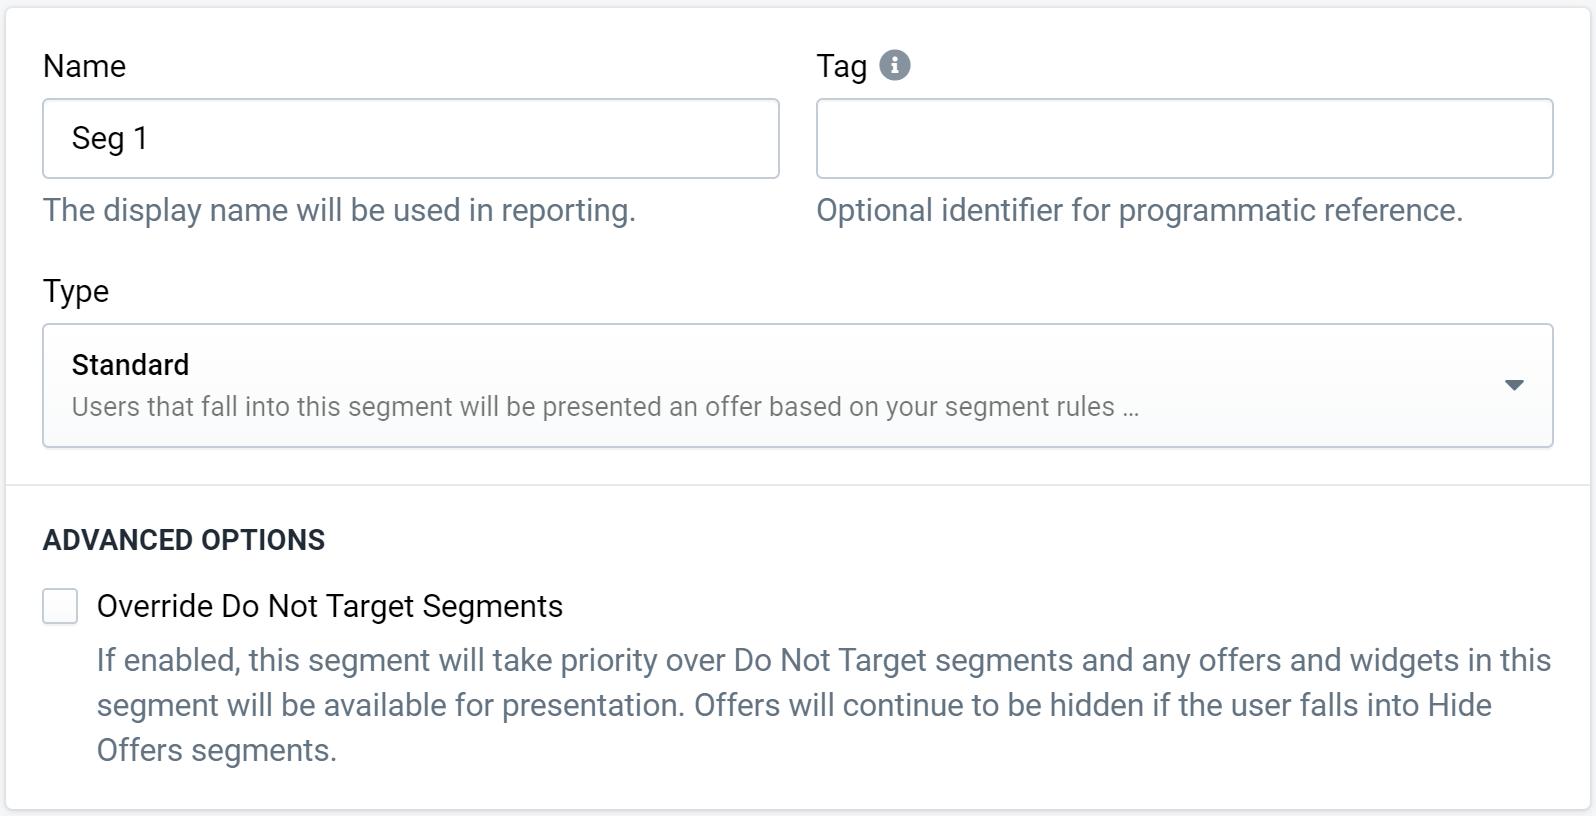Image resolution: width=1596 pixels, height=816 pixels.
Task: Click the truncation ellipsis in the Type description
Action: 1130,408
